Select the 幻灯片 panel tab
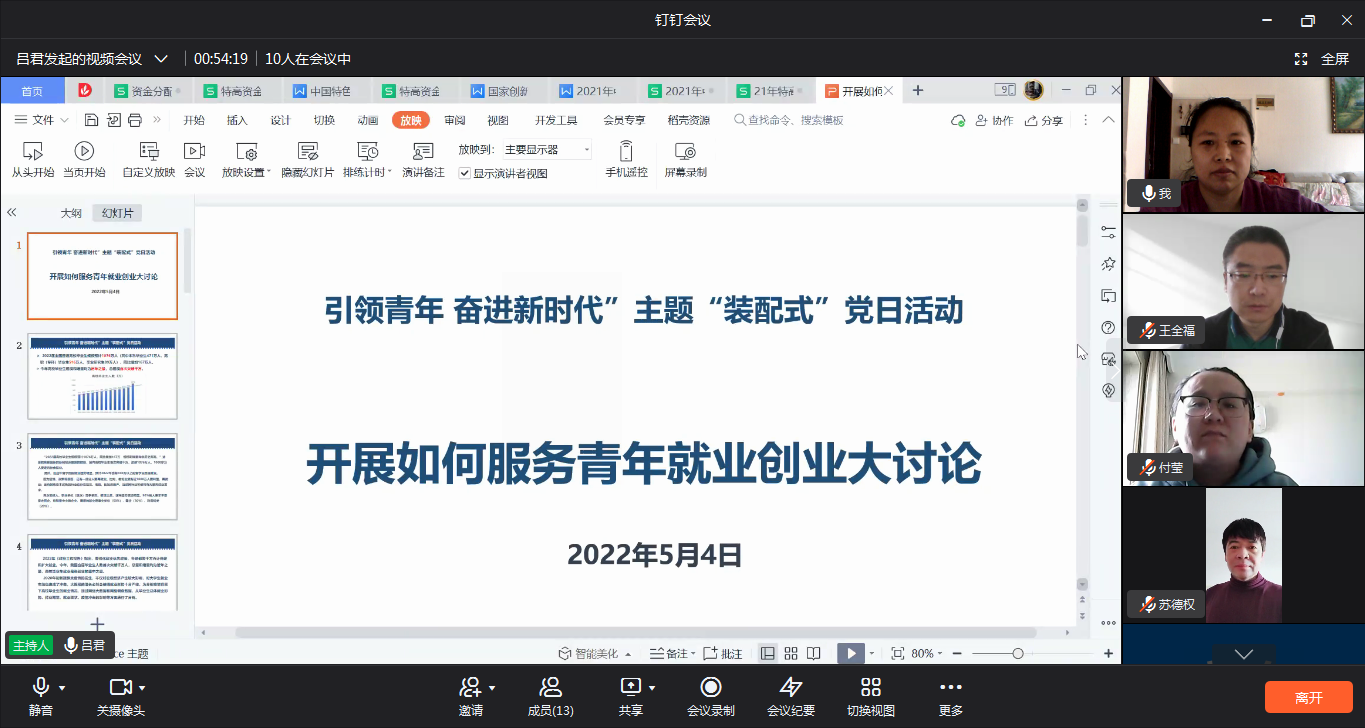 [x=116, y=213]
